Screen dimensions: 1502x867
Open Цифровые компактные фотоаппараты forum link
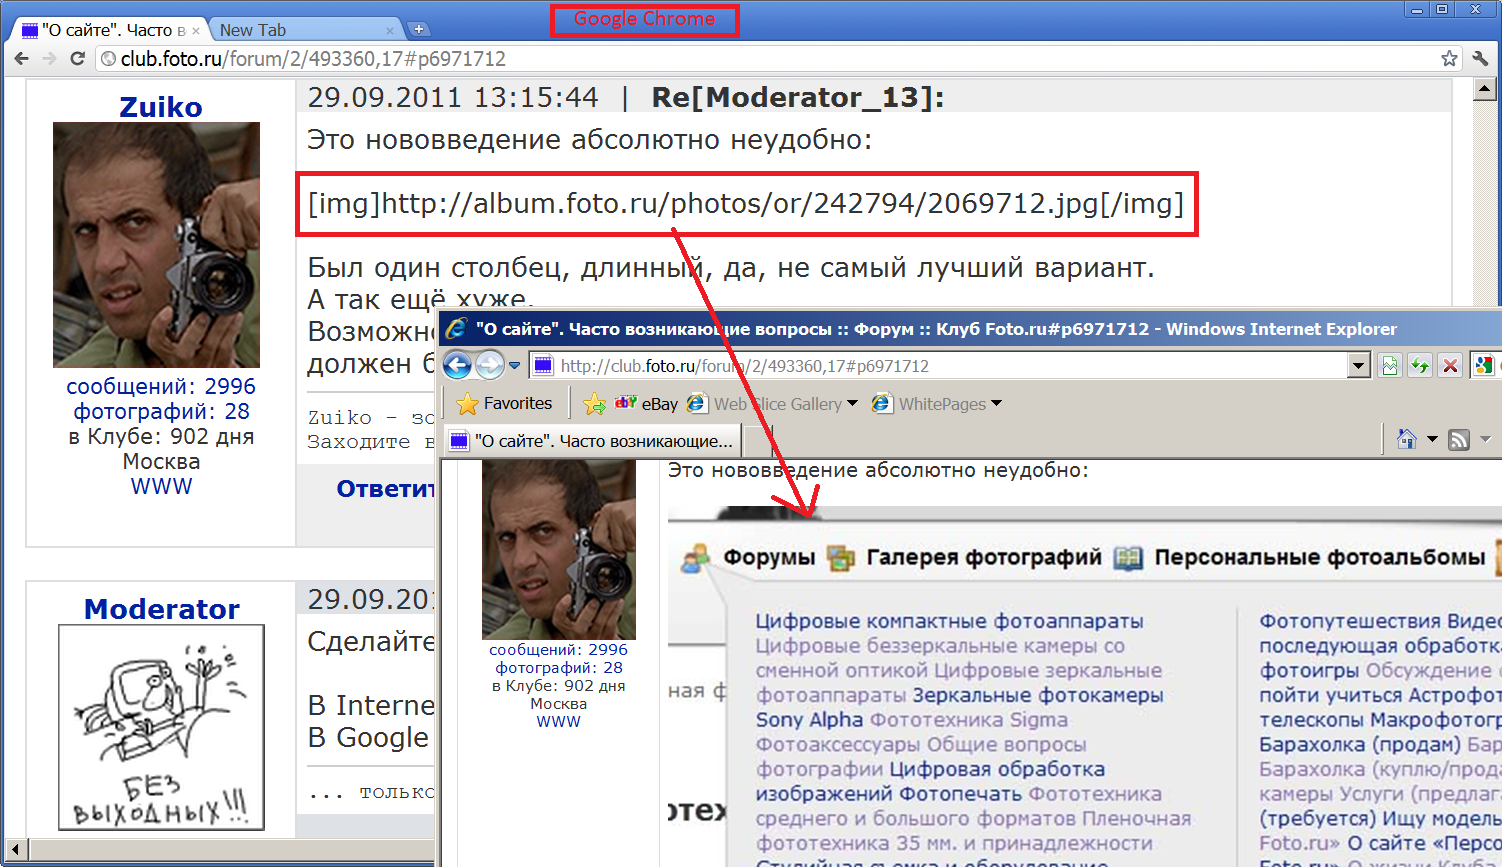(x=949, y=621)
